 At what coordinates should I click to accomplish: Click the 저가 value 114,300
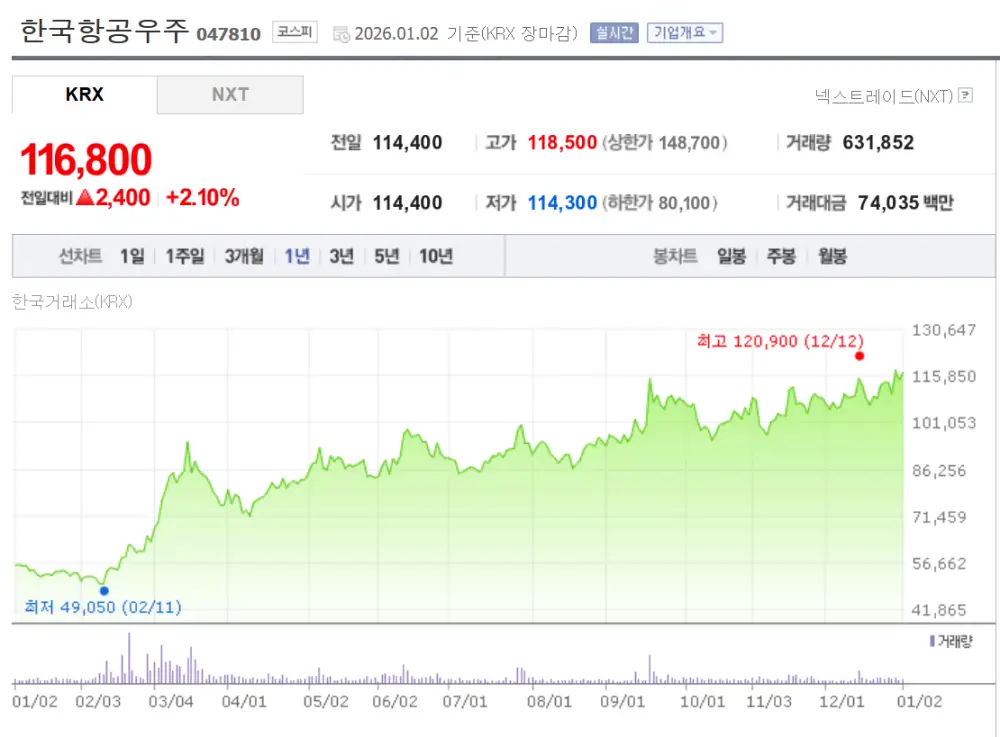pos(562,203)
